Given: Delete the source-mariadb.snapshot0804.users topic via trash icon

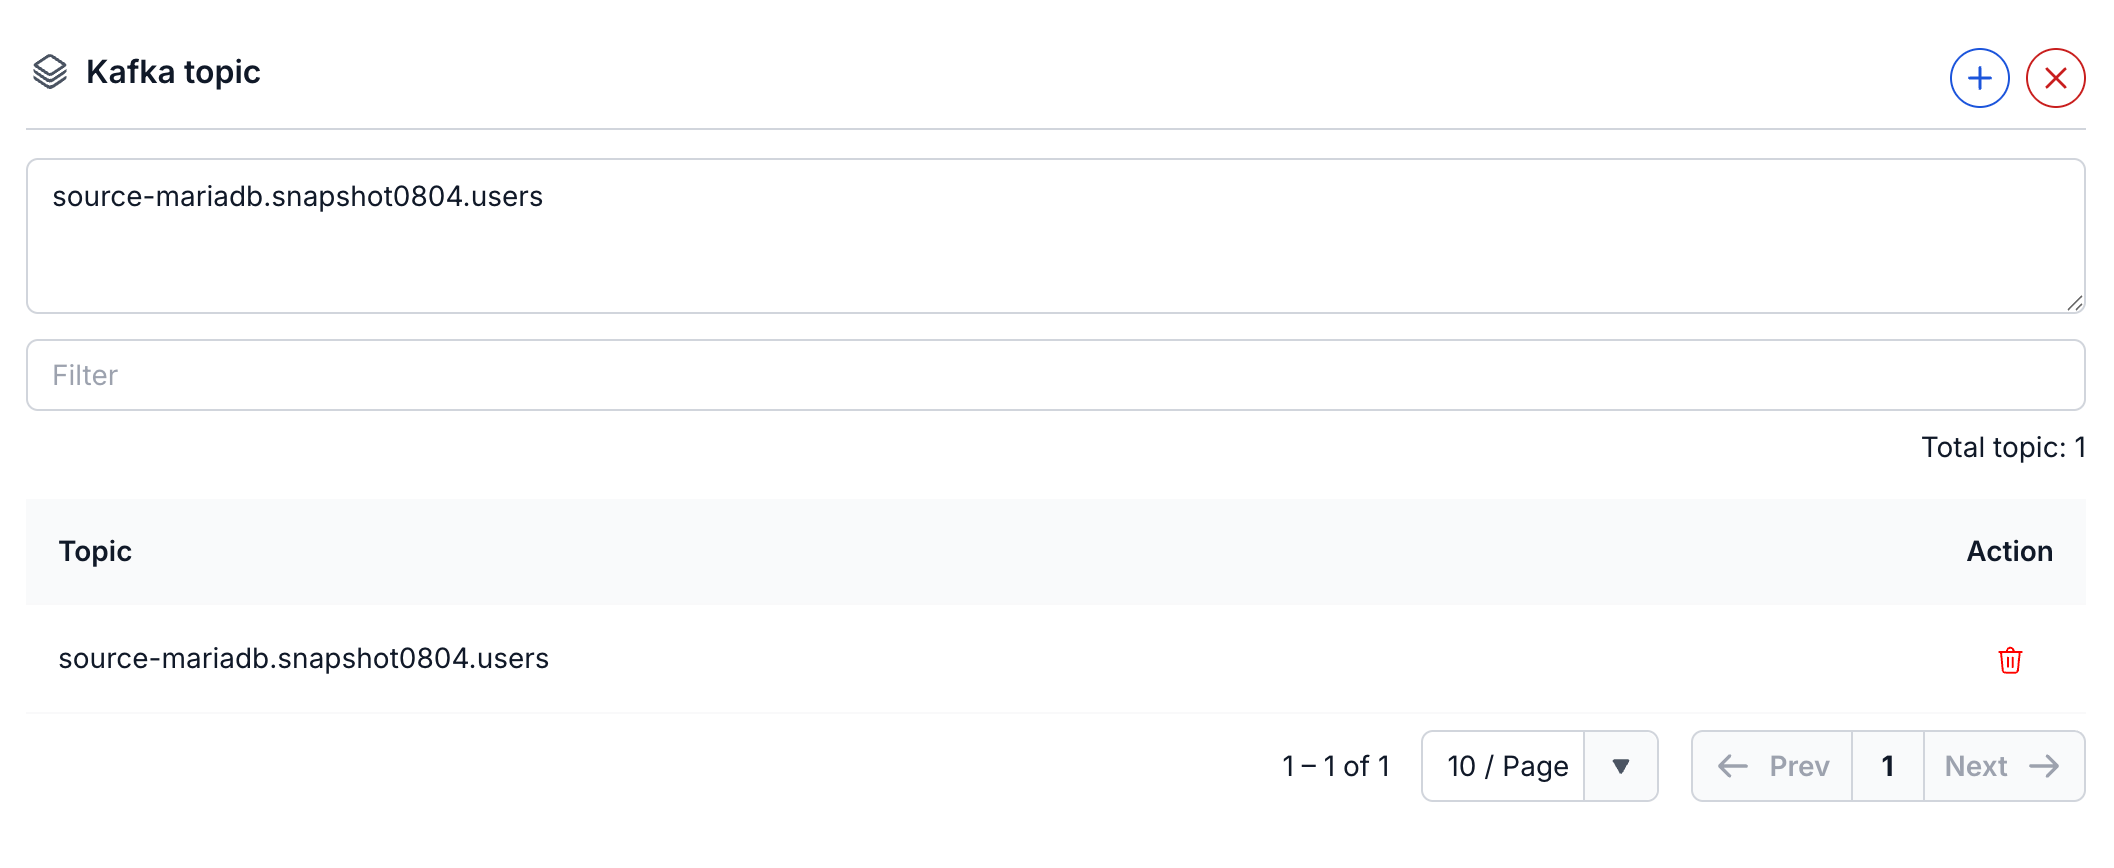Looking at the screenshot, I should [2010, 660].
